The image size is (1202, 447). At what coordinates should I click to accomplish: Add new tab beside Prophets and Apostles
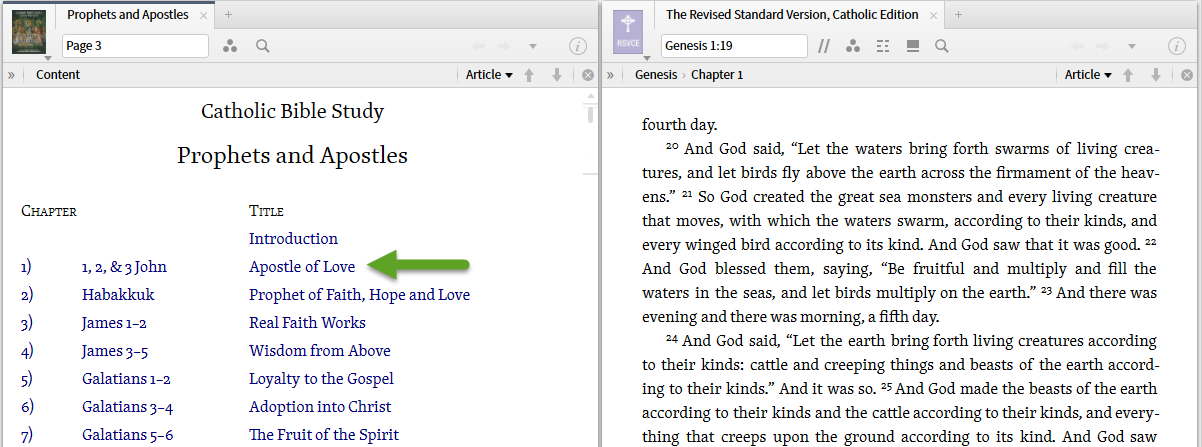229,15
